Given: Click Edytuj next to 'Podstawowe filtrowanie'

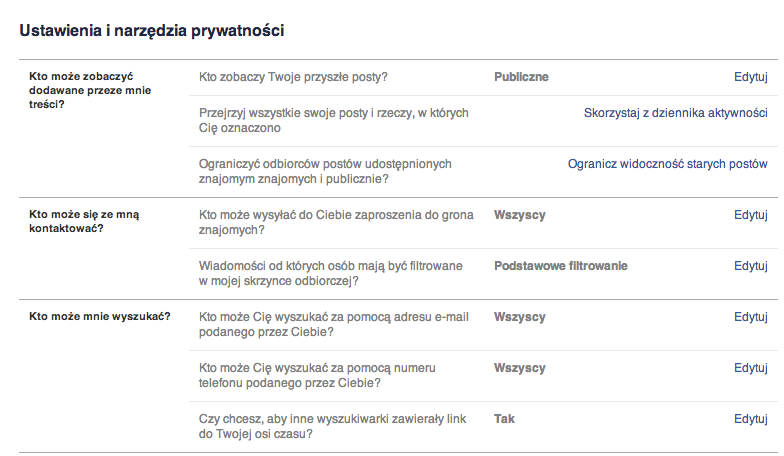Looking at the screenshot, I should [x=750, y=266].
